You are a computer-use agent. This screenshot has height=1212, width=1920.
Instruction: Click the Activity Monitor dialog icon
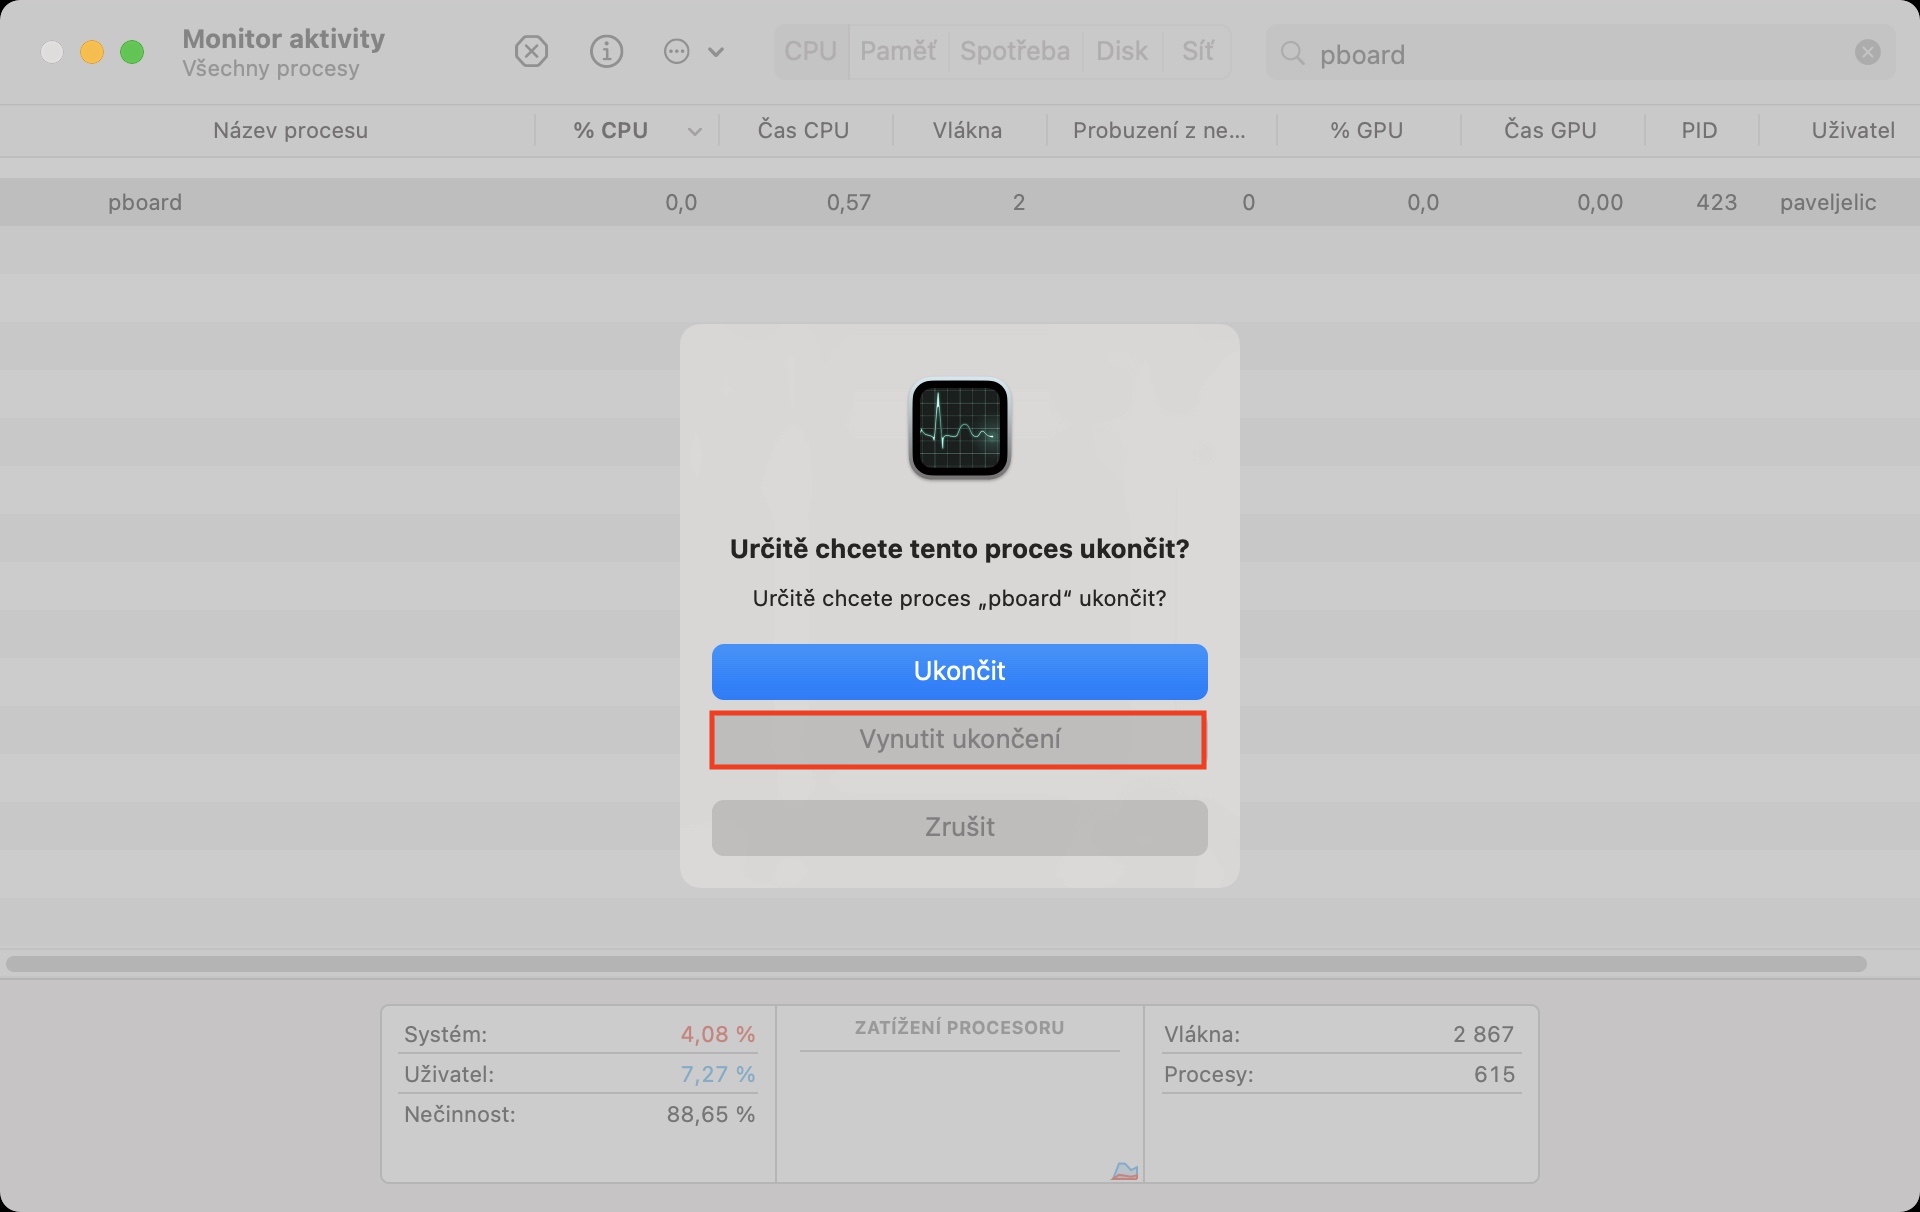[959, 428]
